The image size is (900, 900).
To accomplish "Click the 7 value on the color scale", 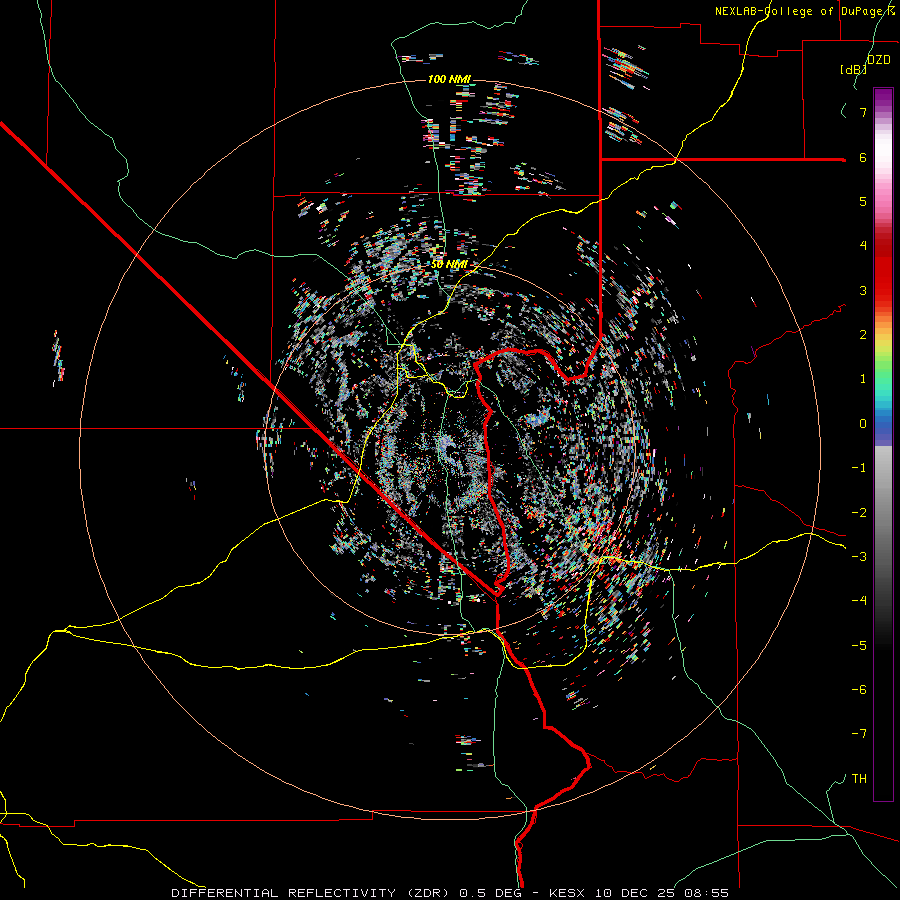I will pos(863,112).
